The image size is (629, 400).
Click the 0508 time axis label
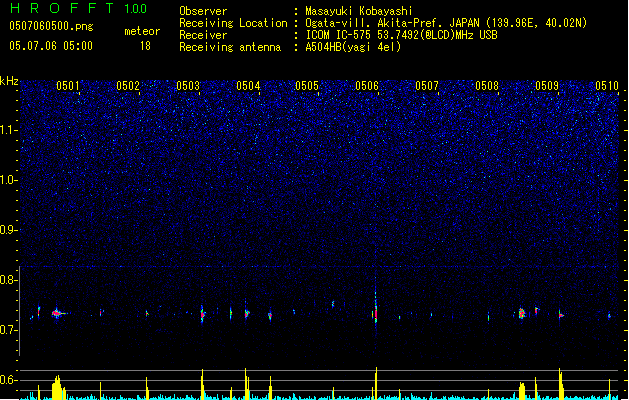pos(487,86)
